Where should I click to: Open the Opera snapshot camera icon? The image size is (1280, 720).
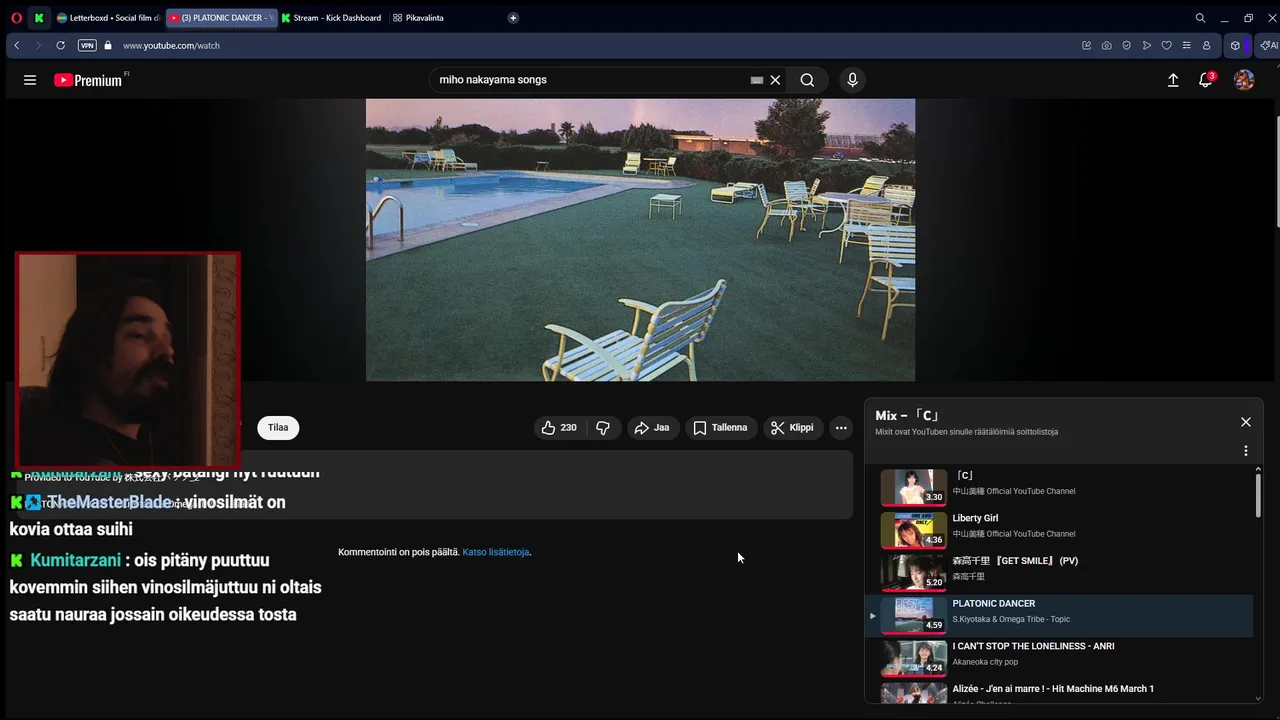point(1106,45)
